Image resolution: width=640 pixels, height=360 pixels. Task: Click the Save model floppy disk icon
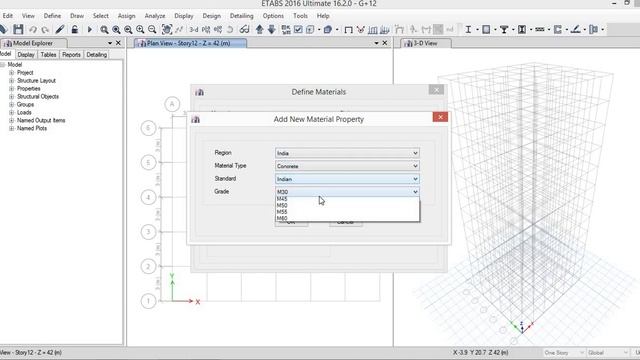pyautogui.click(x=18, y=29)
